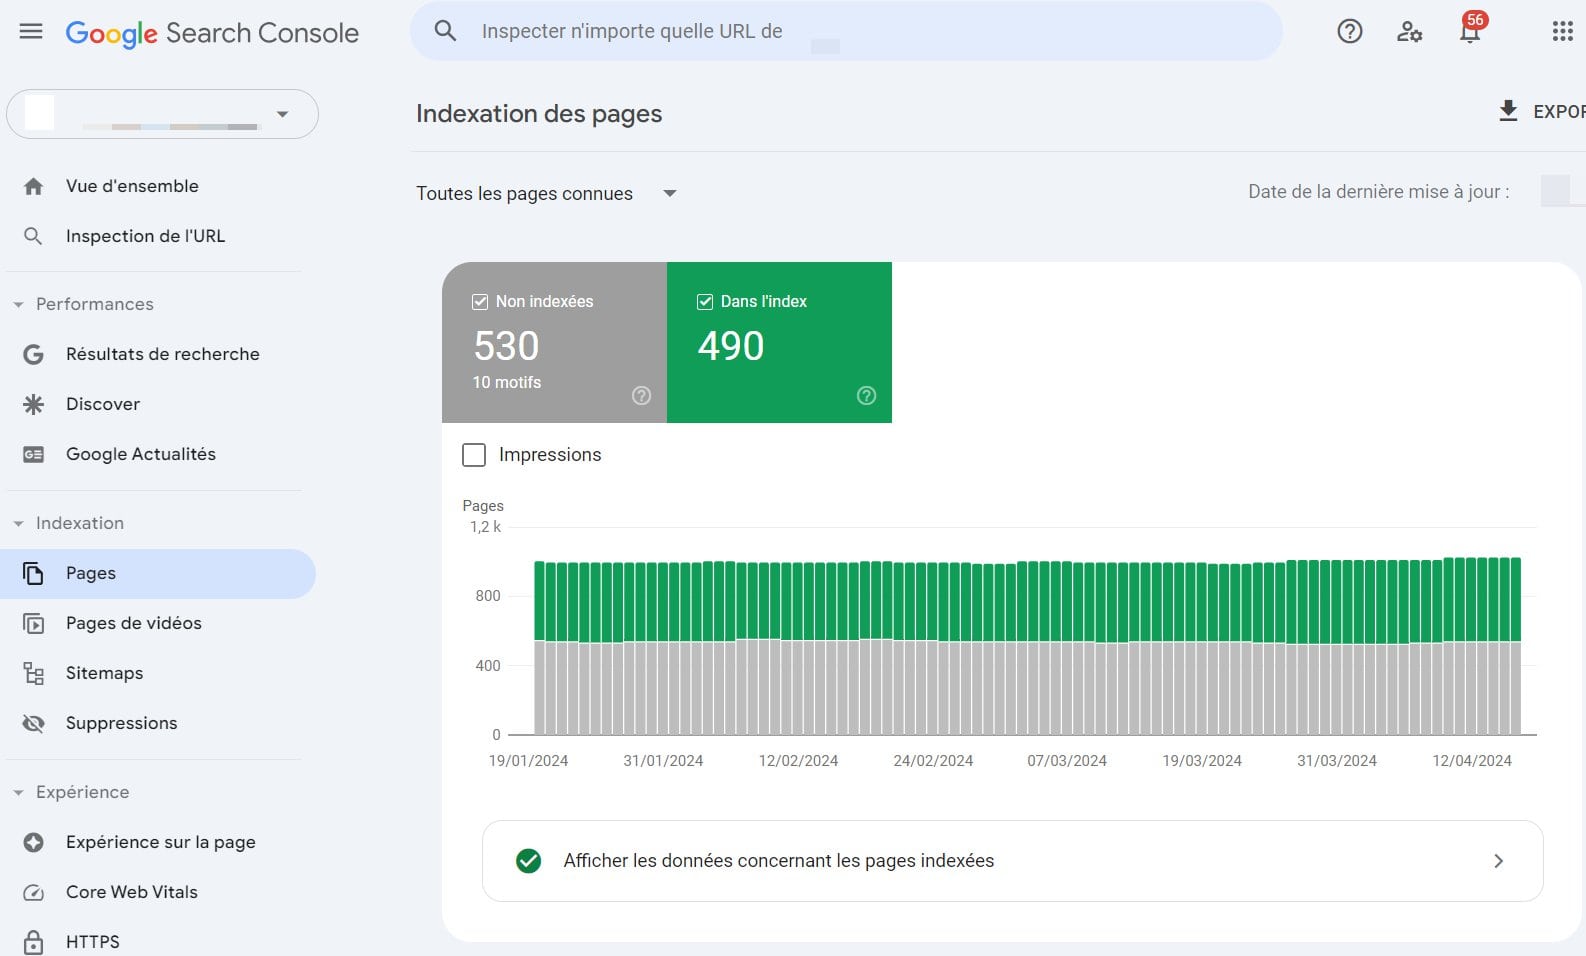Click the Expérience sur la page icon
This screenshot has height=956, width=1586.
[33, 842]
